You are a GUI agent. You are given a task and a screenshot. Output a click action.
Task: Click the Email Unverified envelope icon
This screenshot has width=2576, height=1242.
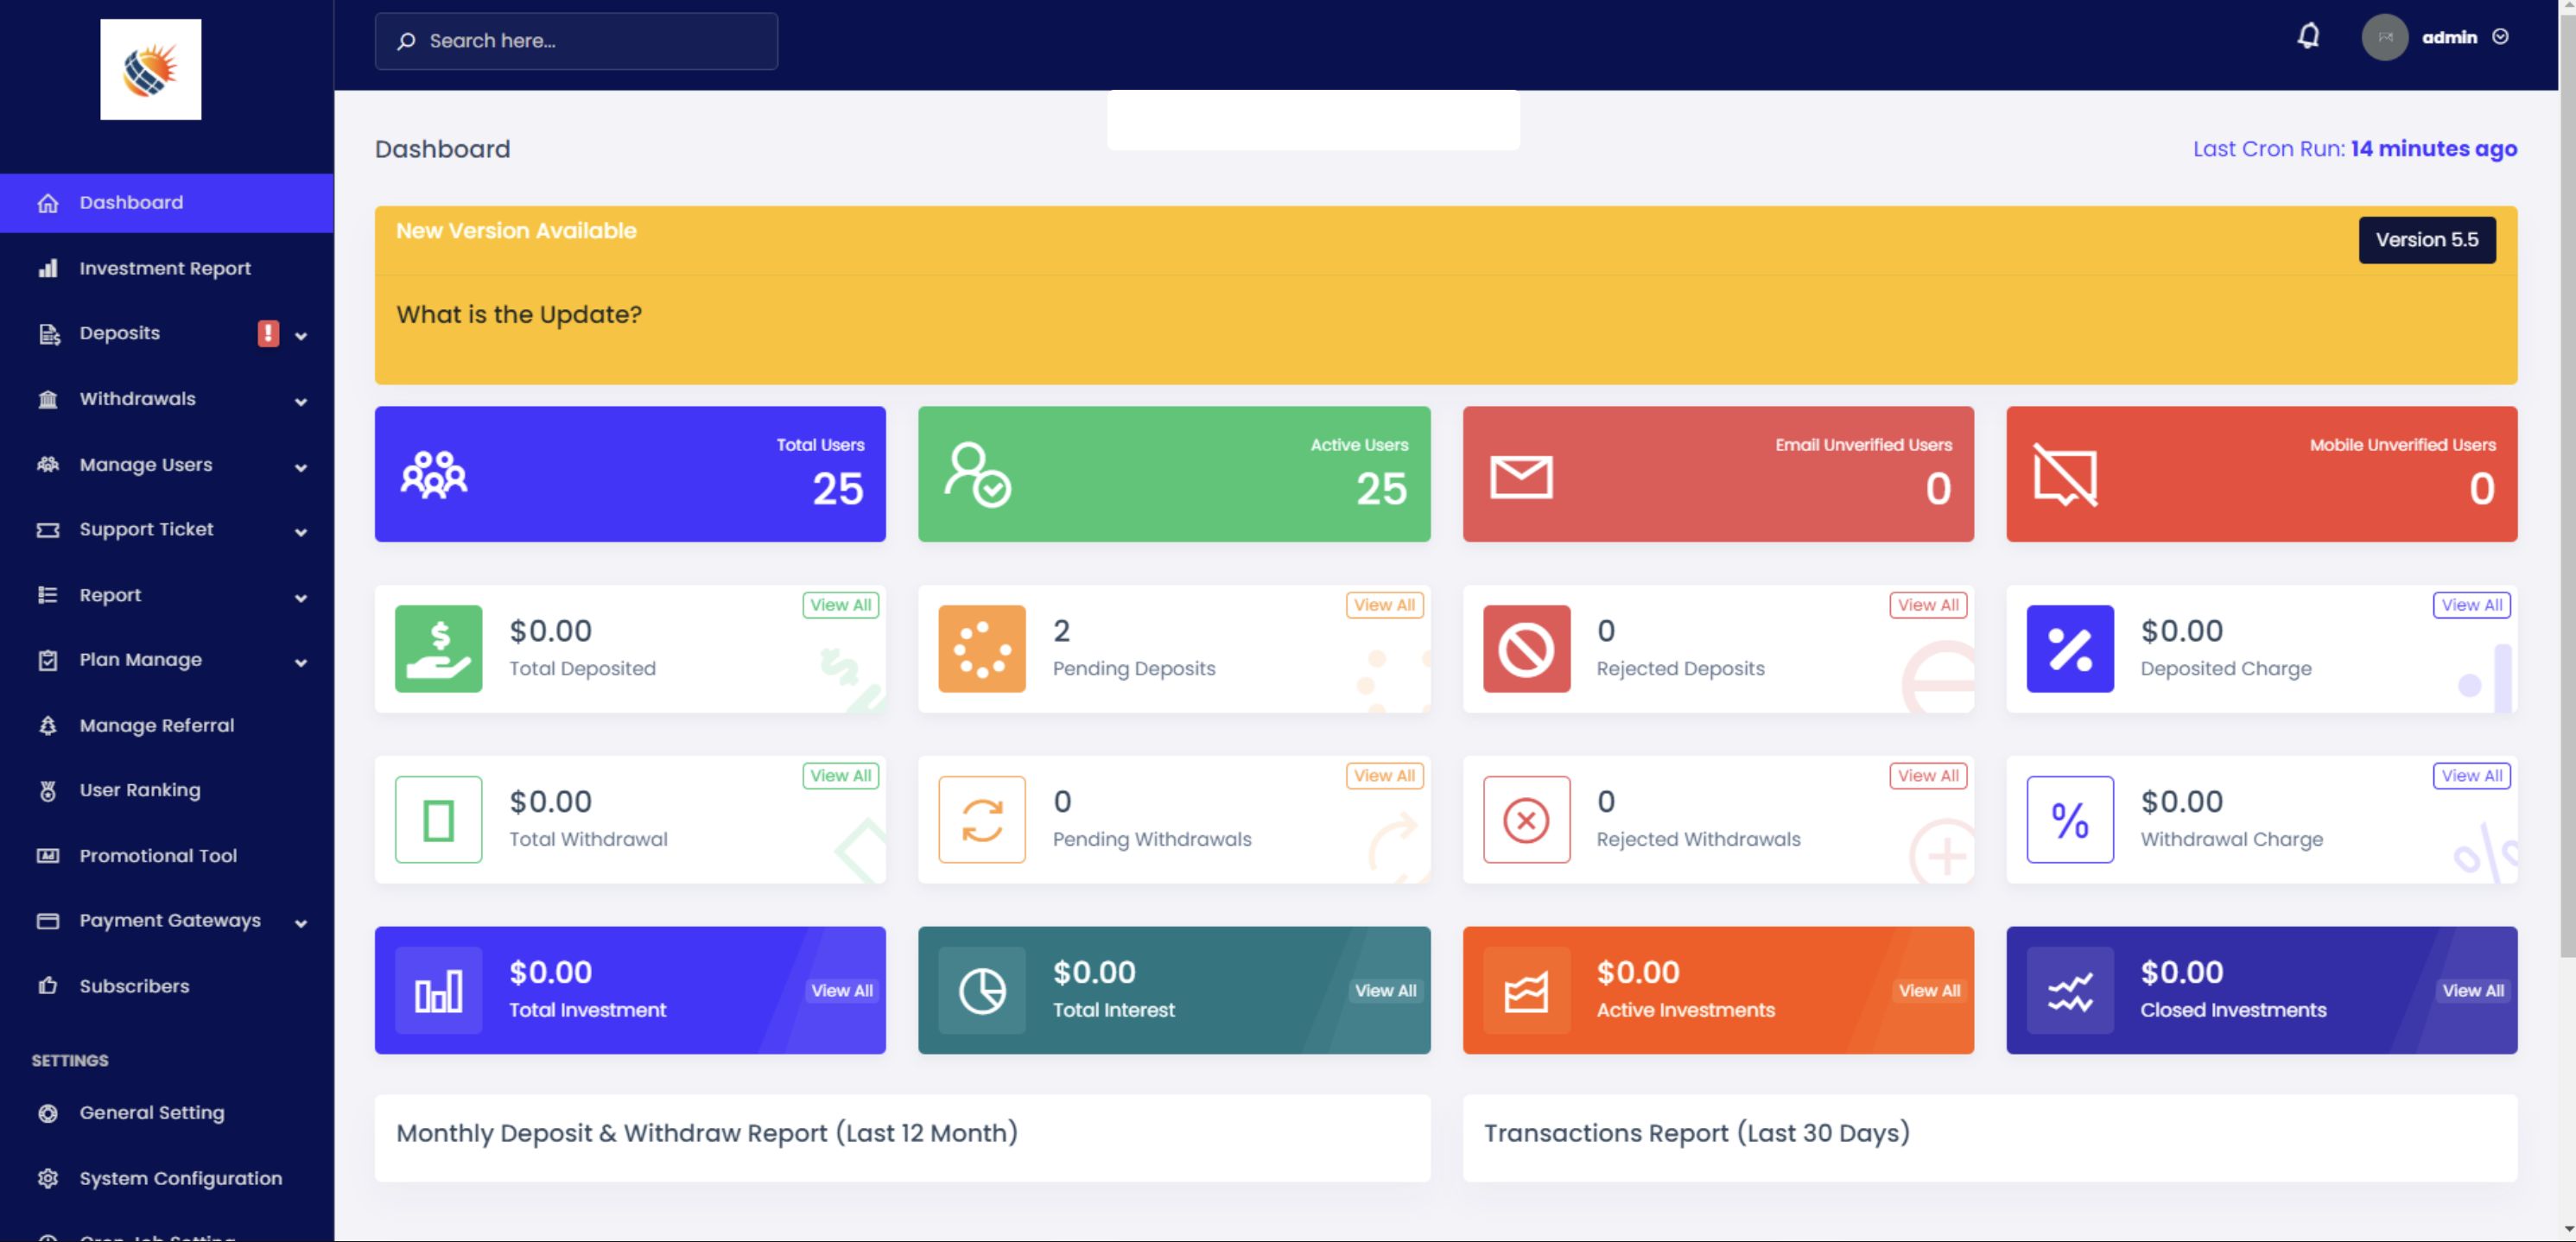point(1521,477)
